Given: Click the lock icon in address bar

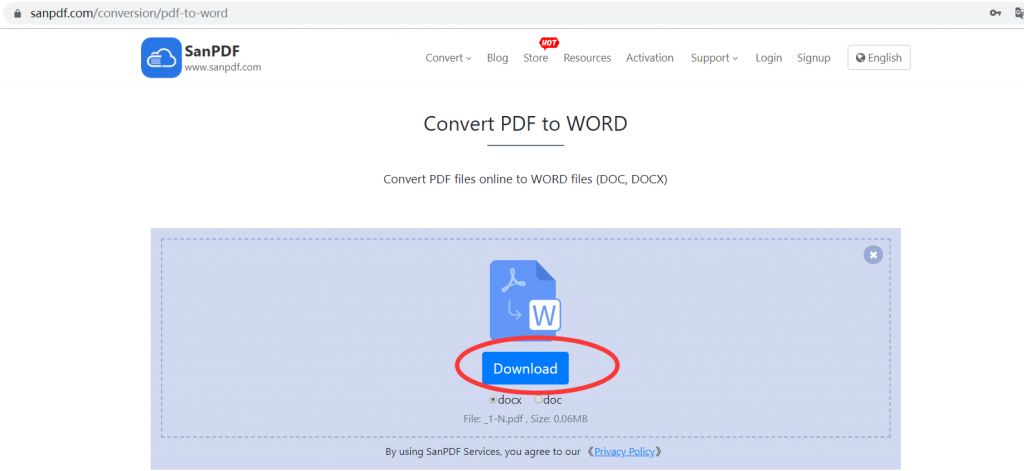Looking at the screenshot, I should coord(18,13).
